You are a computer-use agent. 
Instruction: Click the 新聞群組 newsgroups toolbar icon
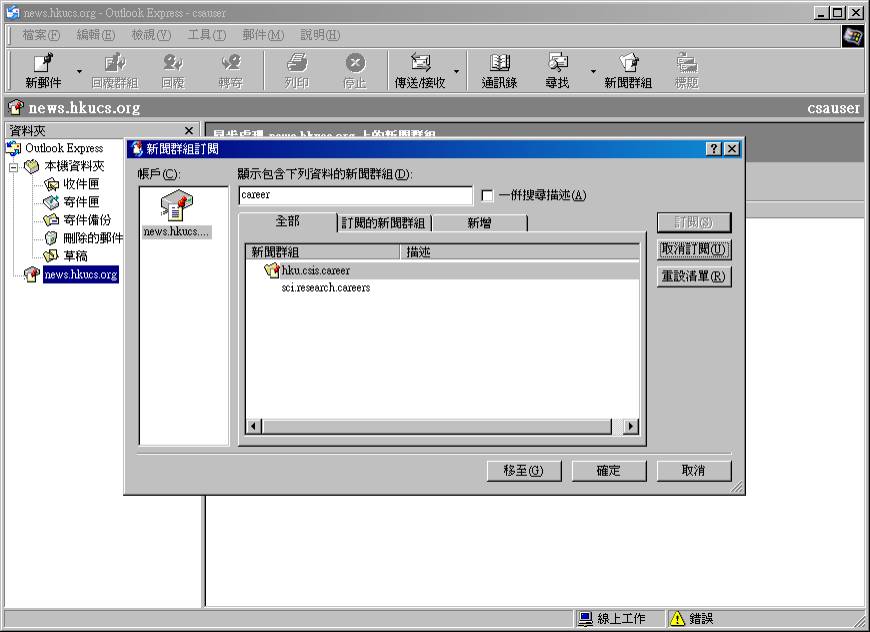(628, 71)
